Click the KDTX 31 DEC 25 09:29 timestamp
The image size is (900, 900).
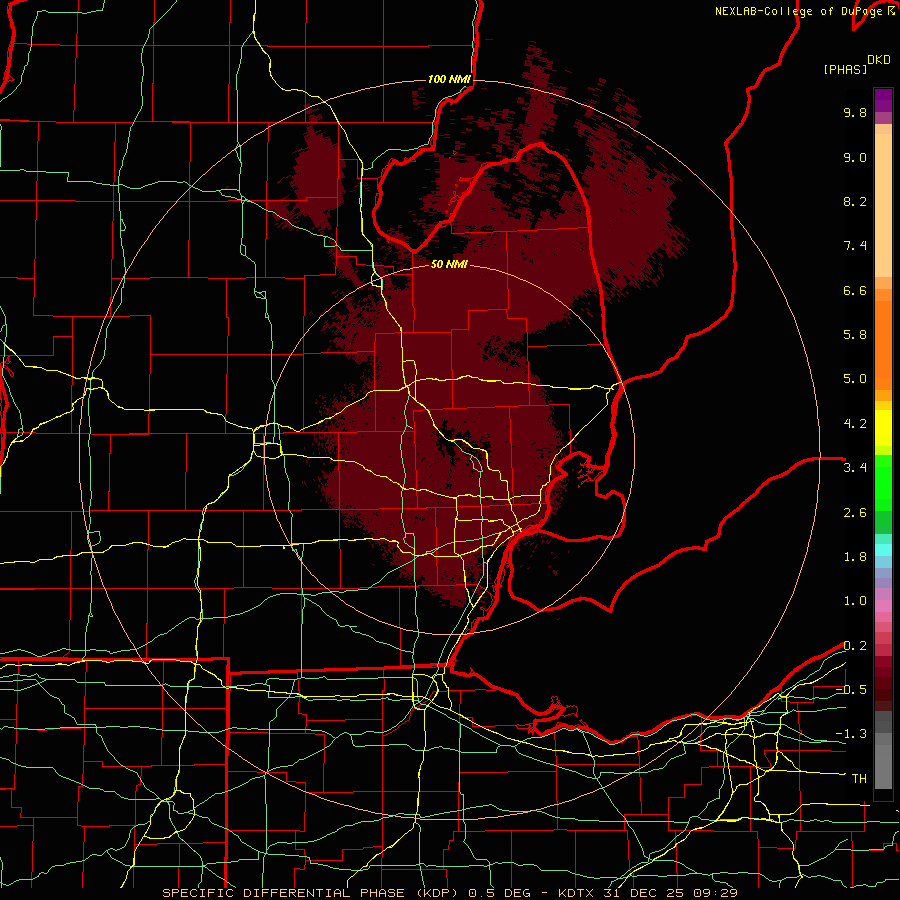pos(647,893)
